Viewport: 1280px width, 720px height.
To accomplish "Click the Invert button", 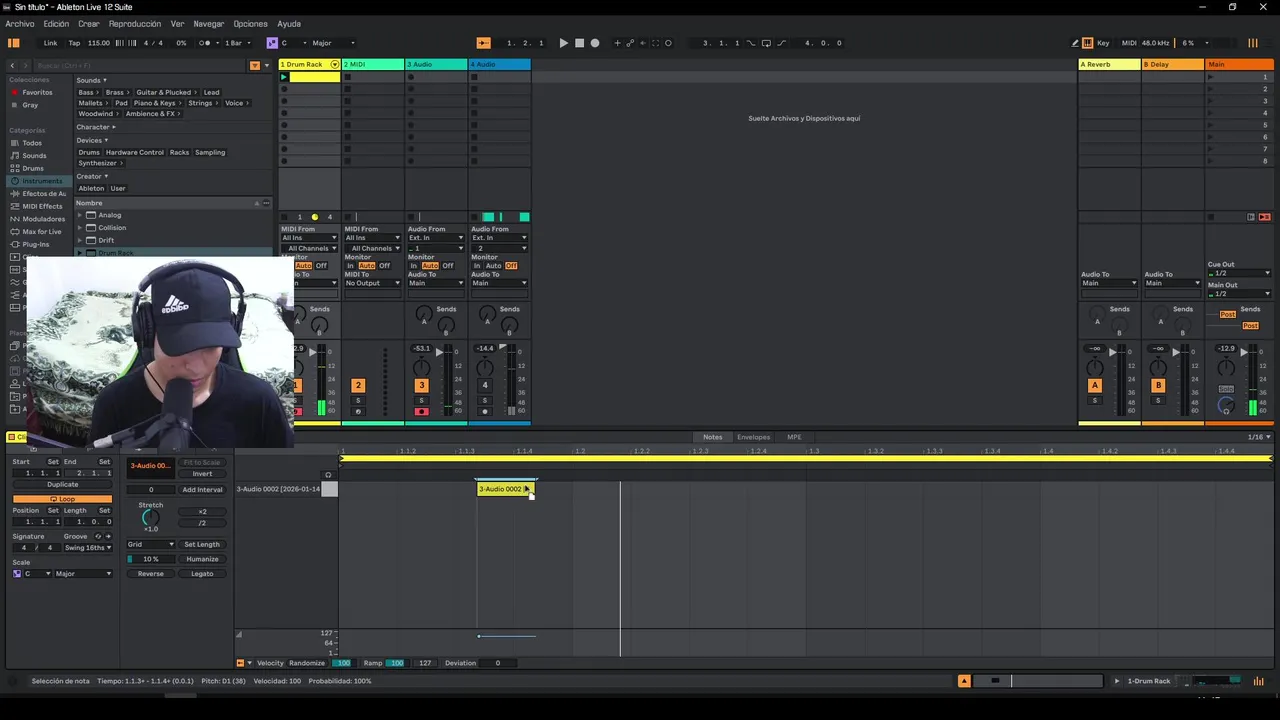I will click(x=202, y=474).
